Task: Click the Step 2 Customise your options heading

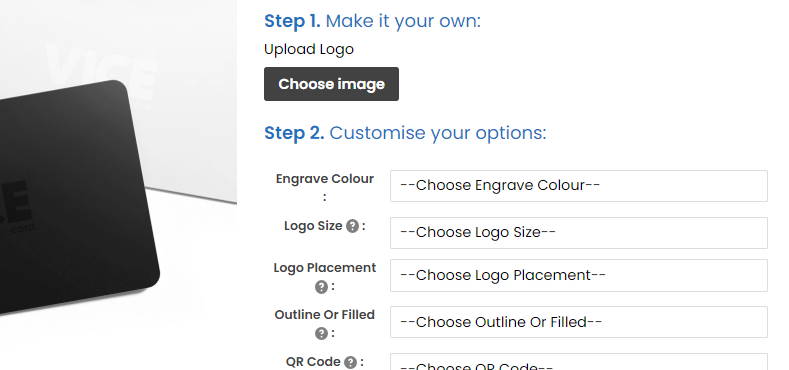Action: pos(405,133)
